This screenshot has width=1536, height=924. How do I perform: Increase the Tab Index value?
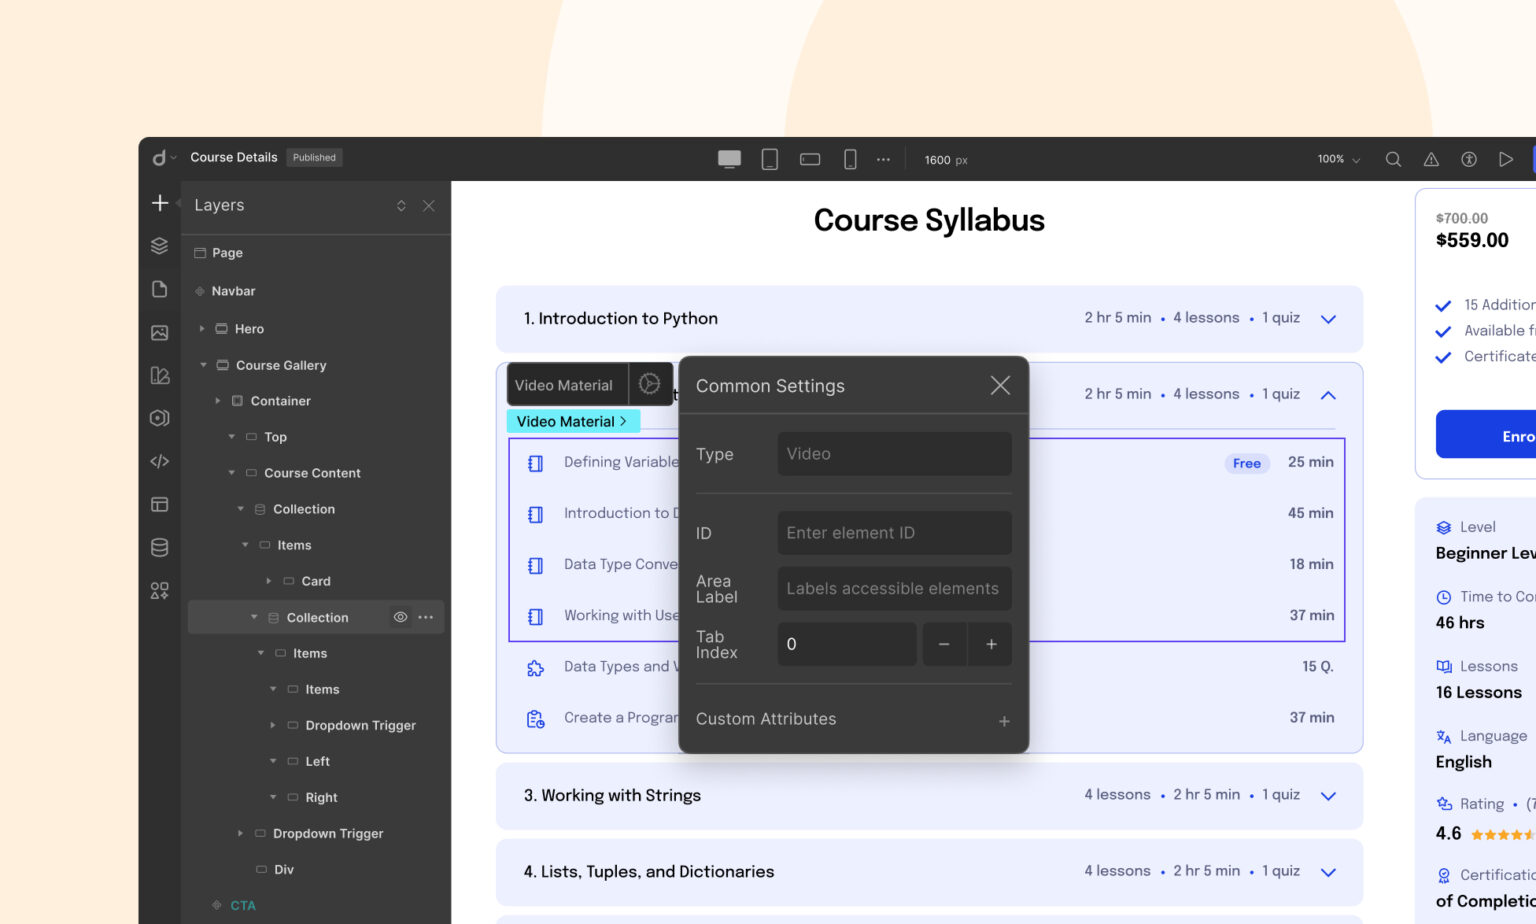tap(991, 644)
